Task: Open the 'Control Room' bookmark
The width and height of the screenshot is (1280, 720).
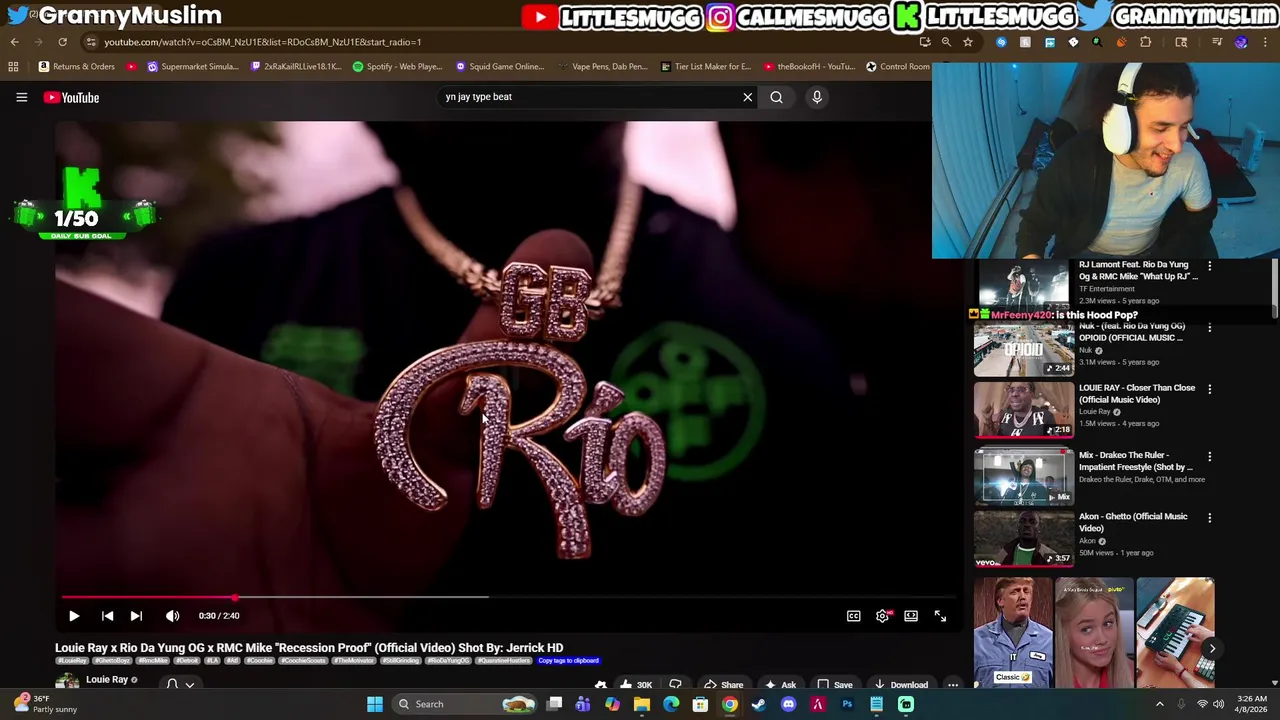Action: tap(898, 67)
